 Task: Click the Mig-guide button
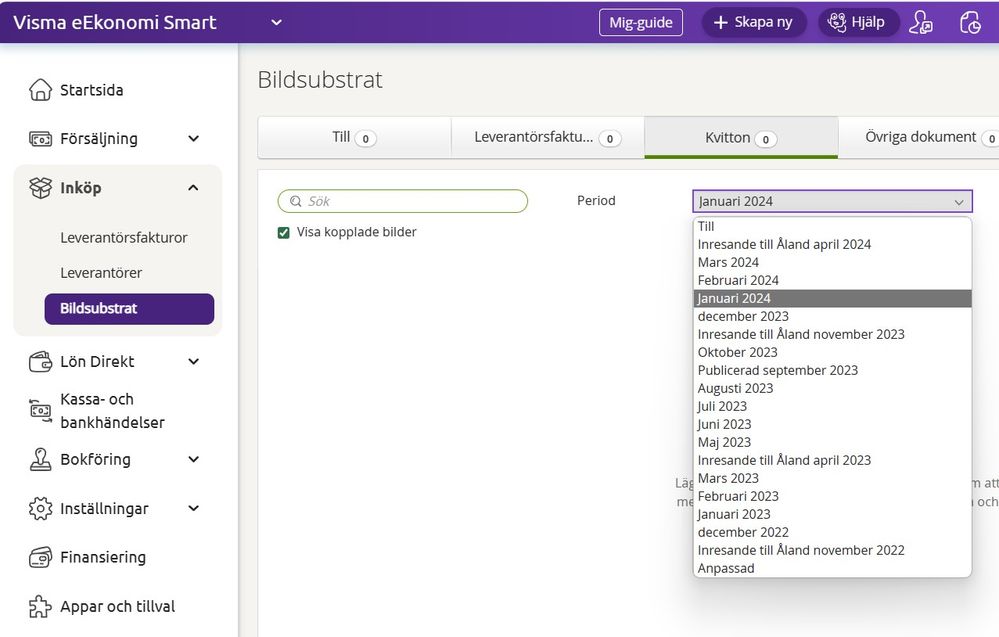[x=640, y=22]
